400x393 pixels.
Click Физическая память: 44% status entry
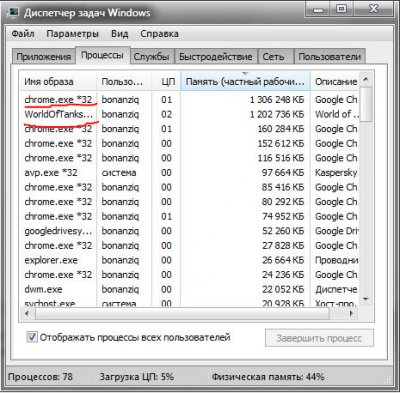pos(268,377)
